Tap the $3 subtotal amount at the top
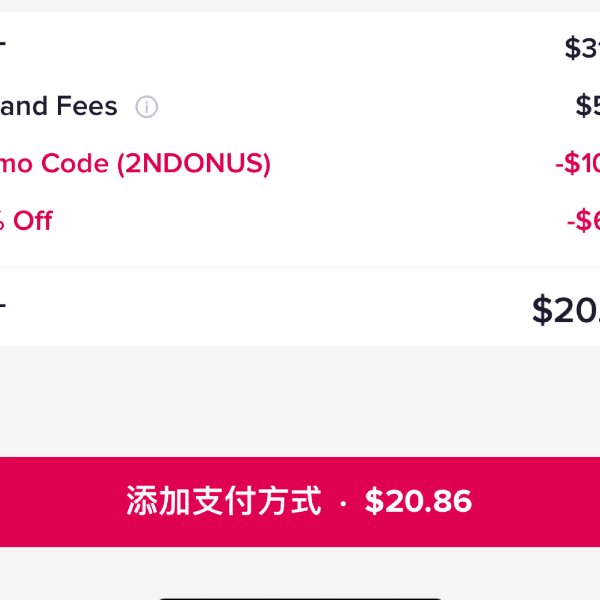 click(x=582, y=48)
